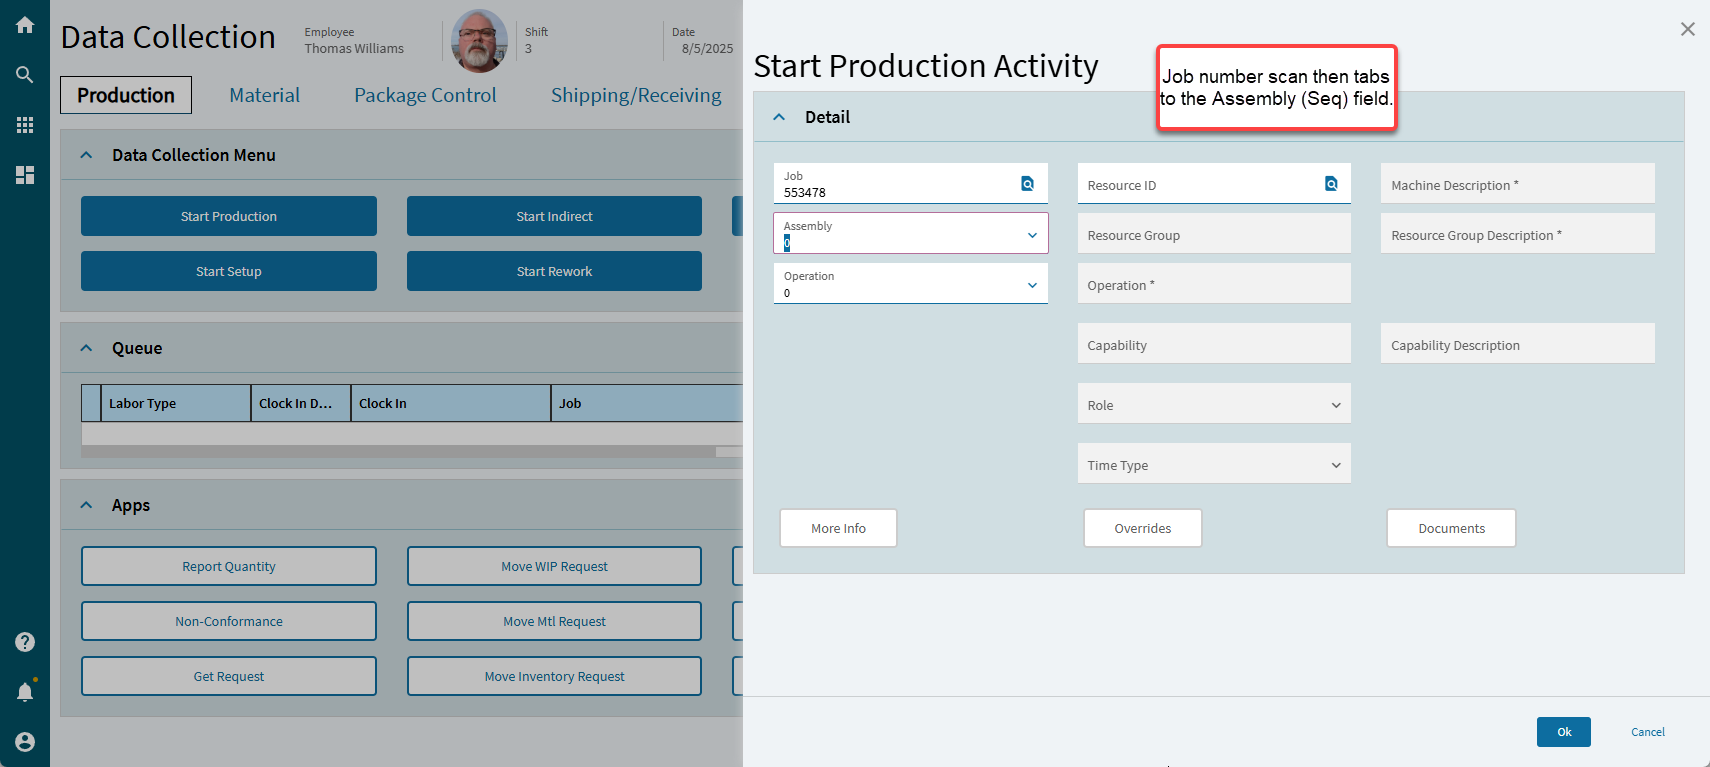1710x767 pixels.
Task: Open the help question mark icon
Action: click(25, 642)
